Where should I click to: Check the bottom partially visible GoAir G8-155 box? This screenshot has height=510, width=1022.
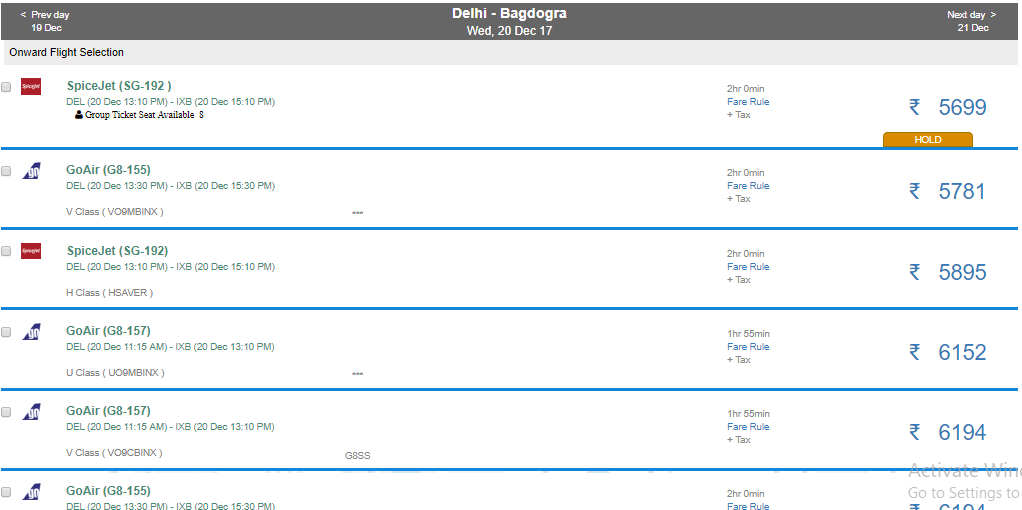(7, 492)
